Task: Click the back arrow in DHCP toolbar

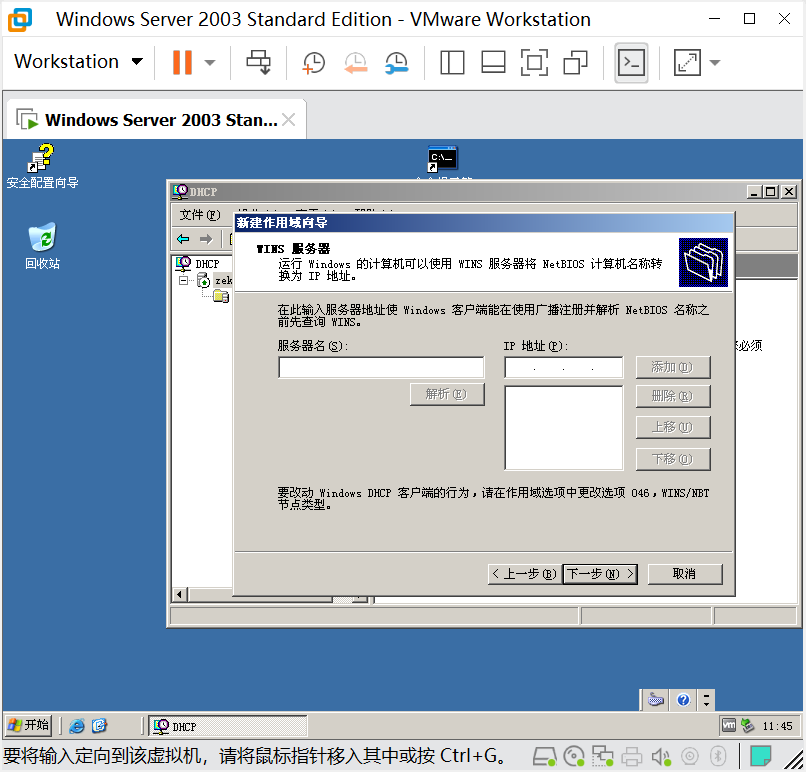Action: [183, 239]
